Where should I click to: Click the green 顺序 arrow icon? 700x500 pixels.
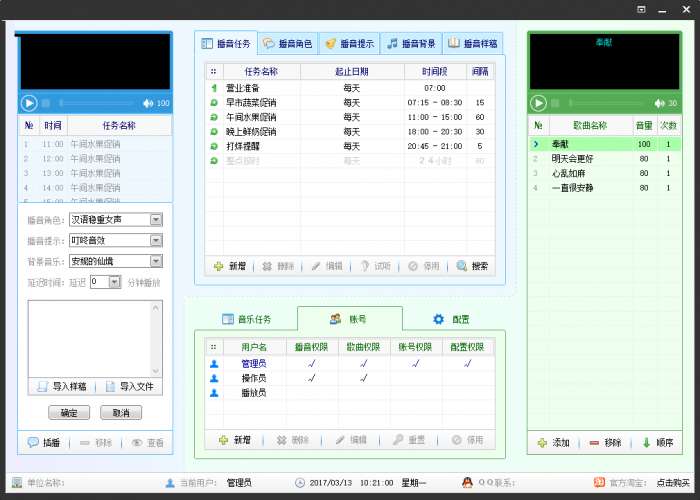tap(646, 442)
